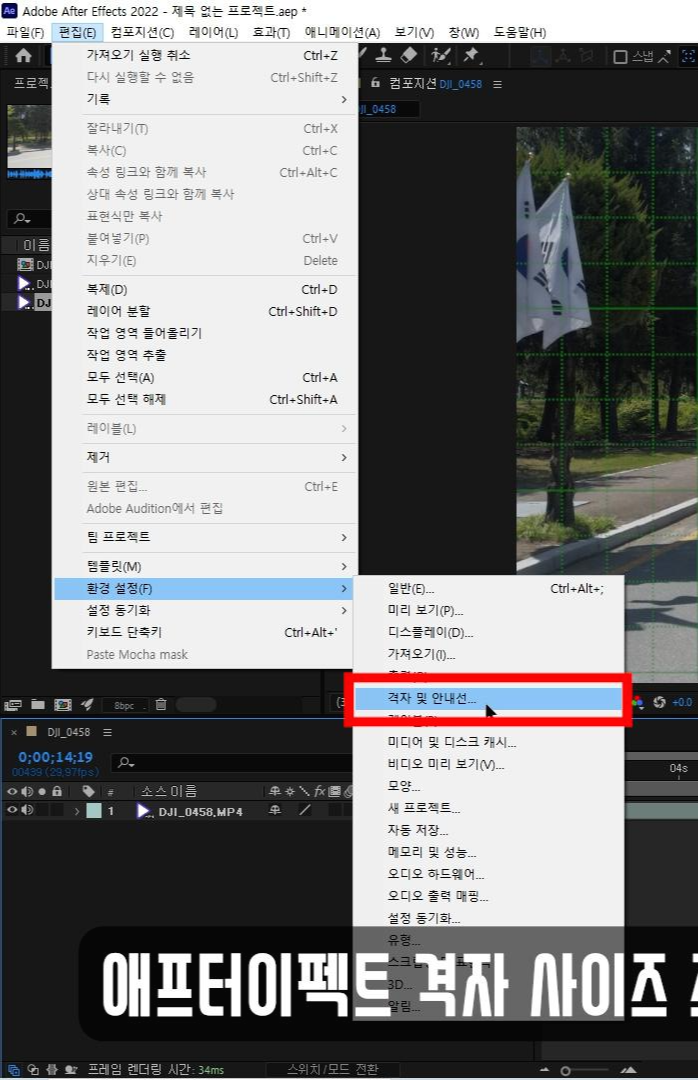Open the 레이어(L) menu
Viewport: 698px width, 1080px height.
(213, 32)
